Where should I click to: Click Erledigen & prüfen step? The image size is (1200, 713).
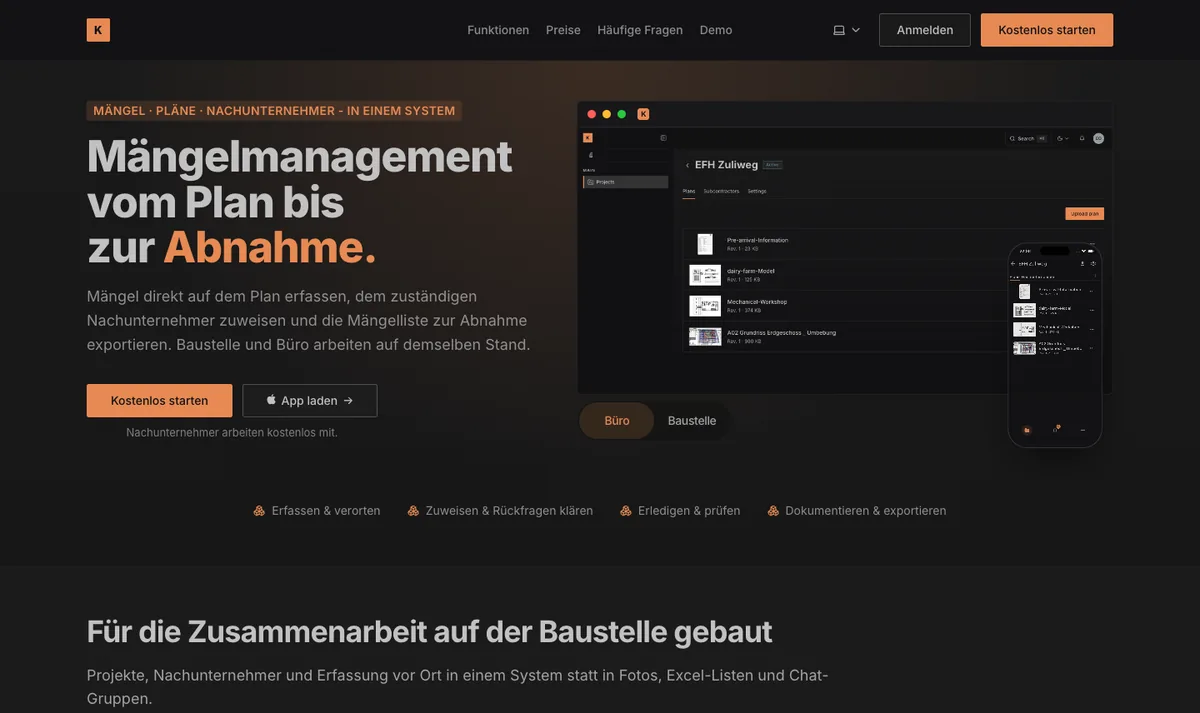pos(680,510)
